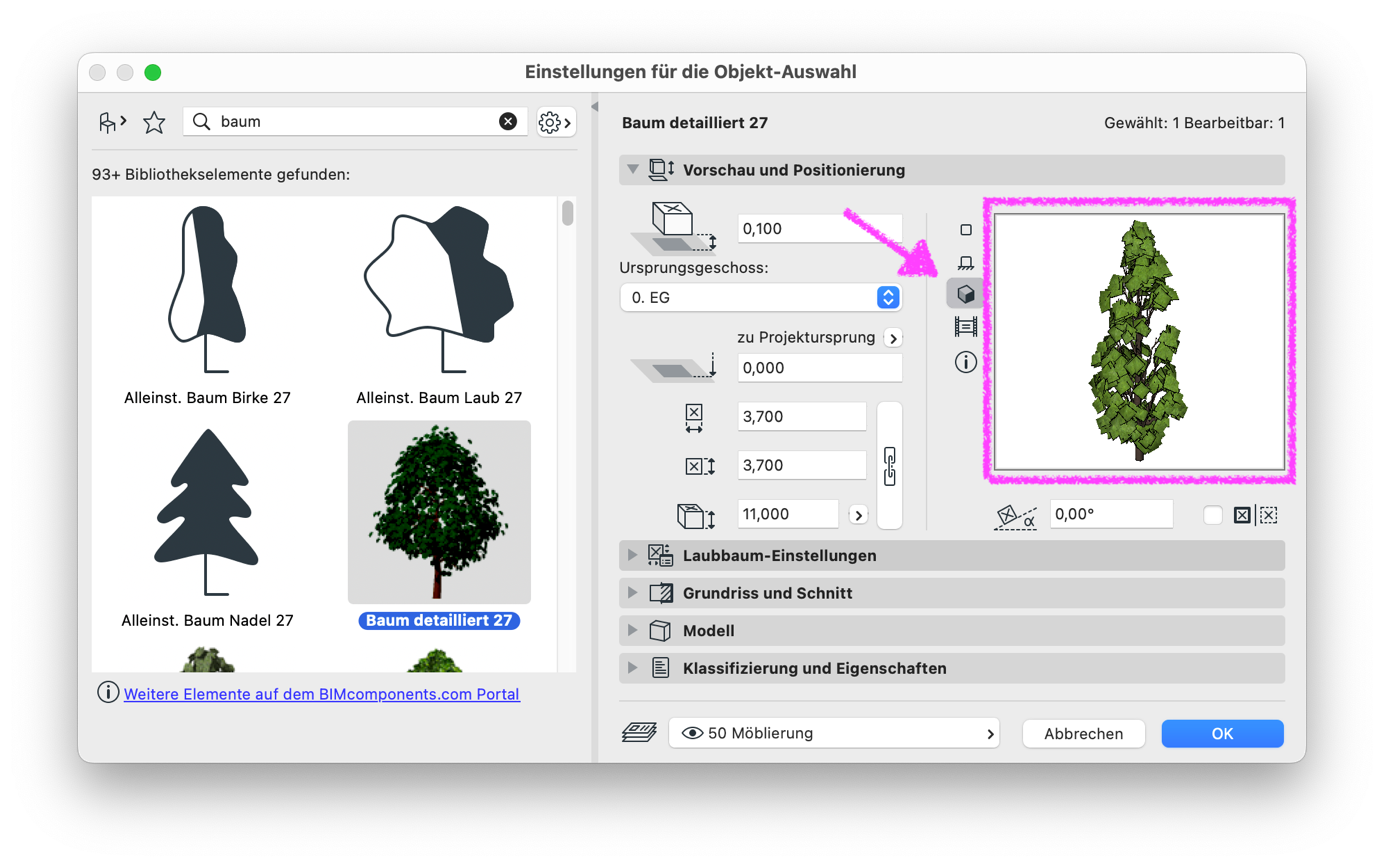The height and width of the screenshot is (866, 1384).
Task: Switch preview to floor plan view
Action: [x=965, y=229]
